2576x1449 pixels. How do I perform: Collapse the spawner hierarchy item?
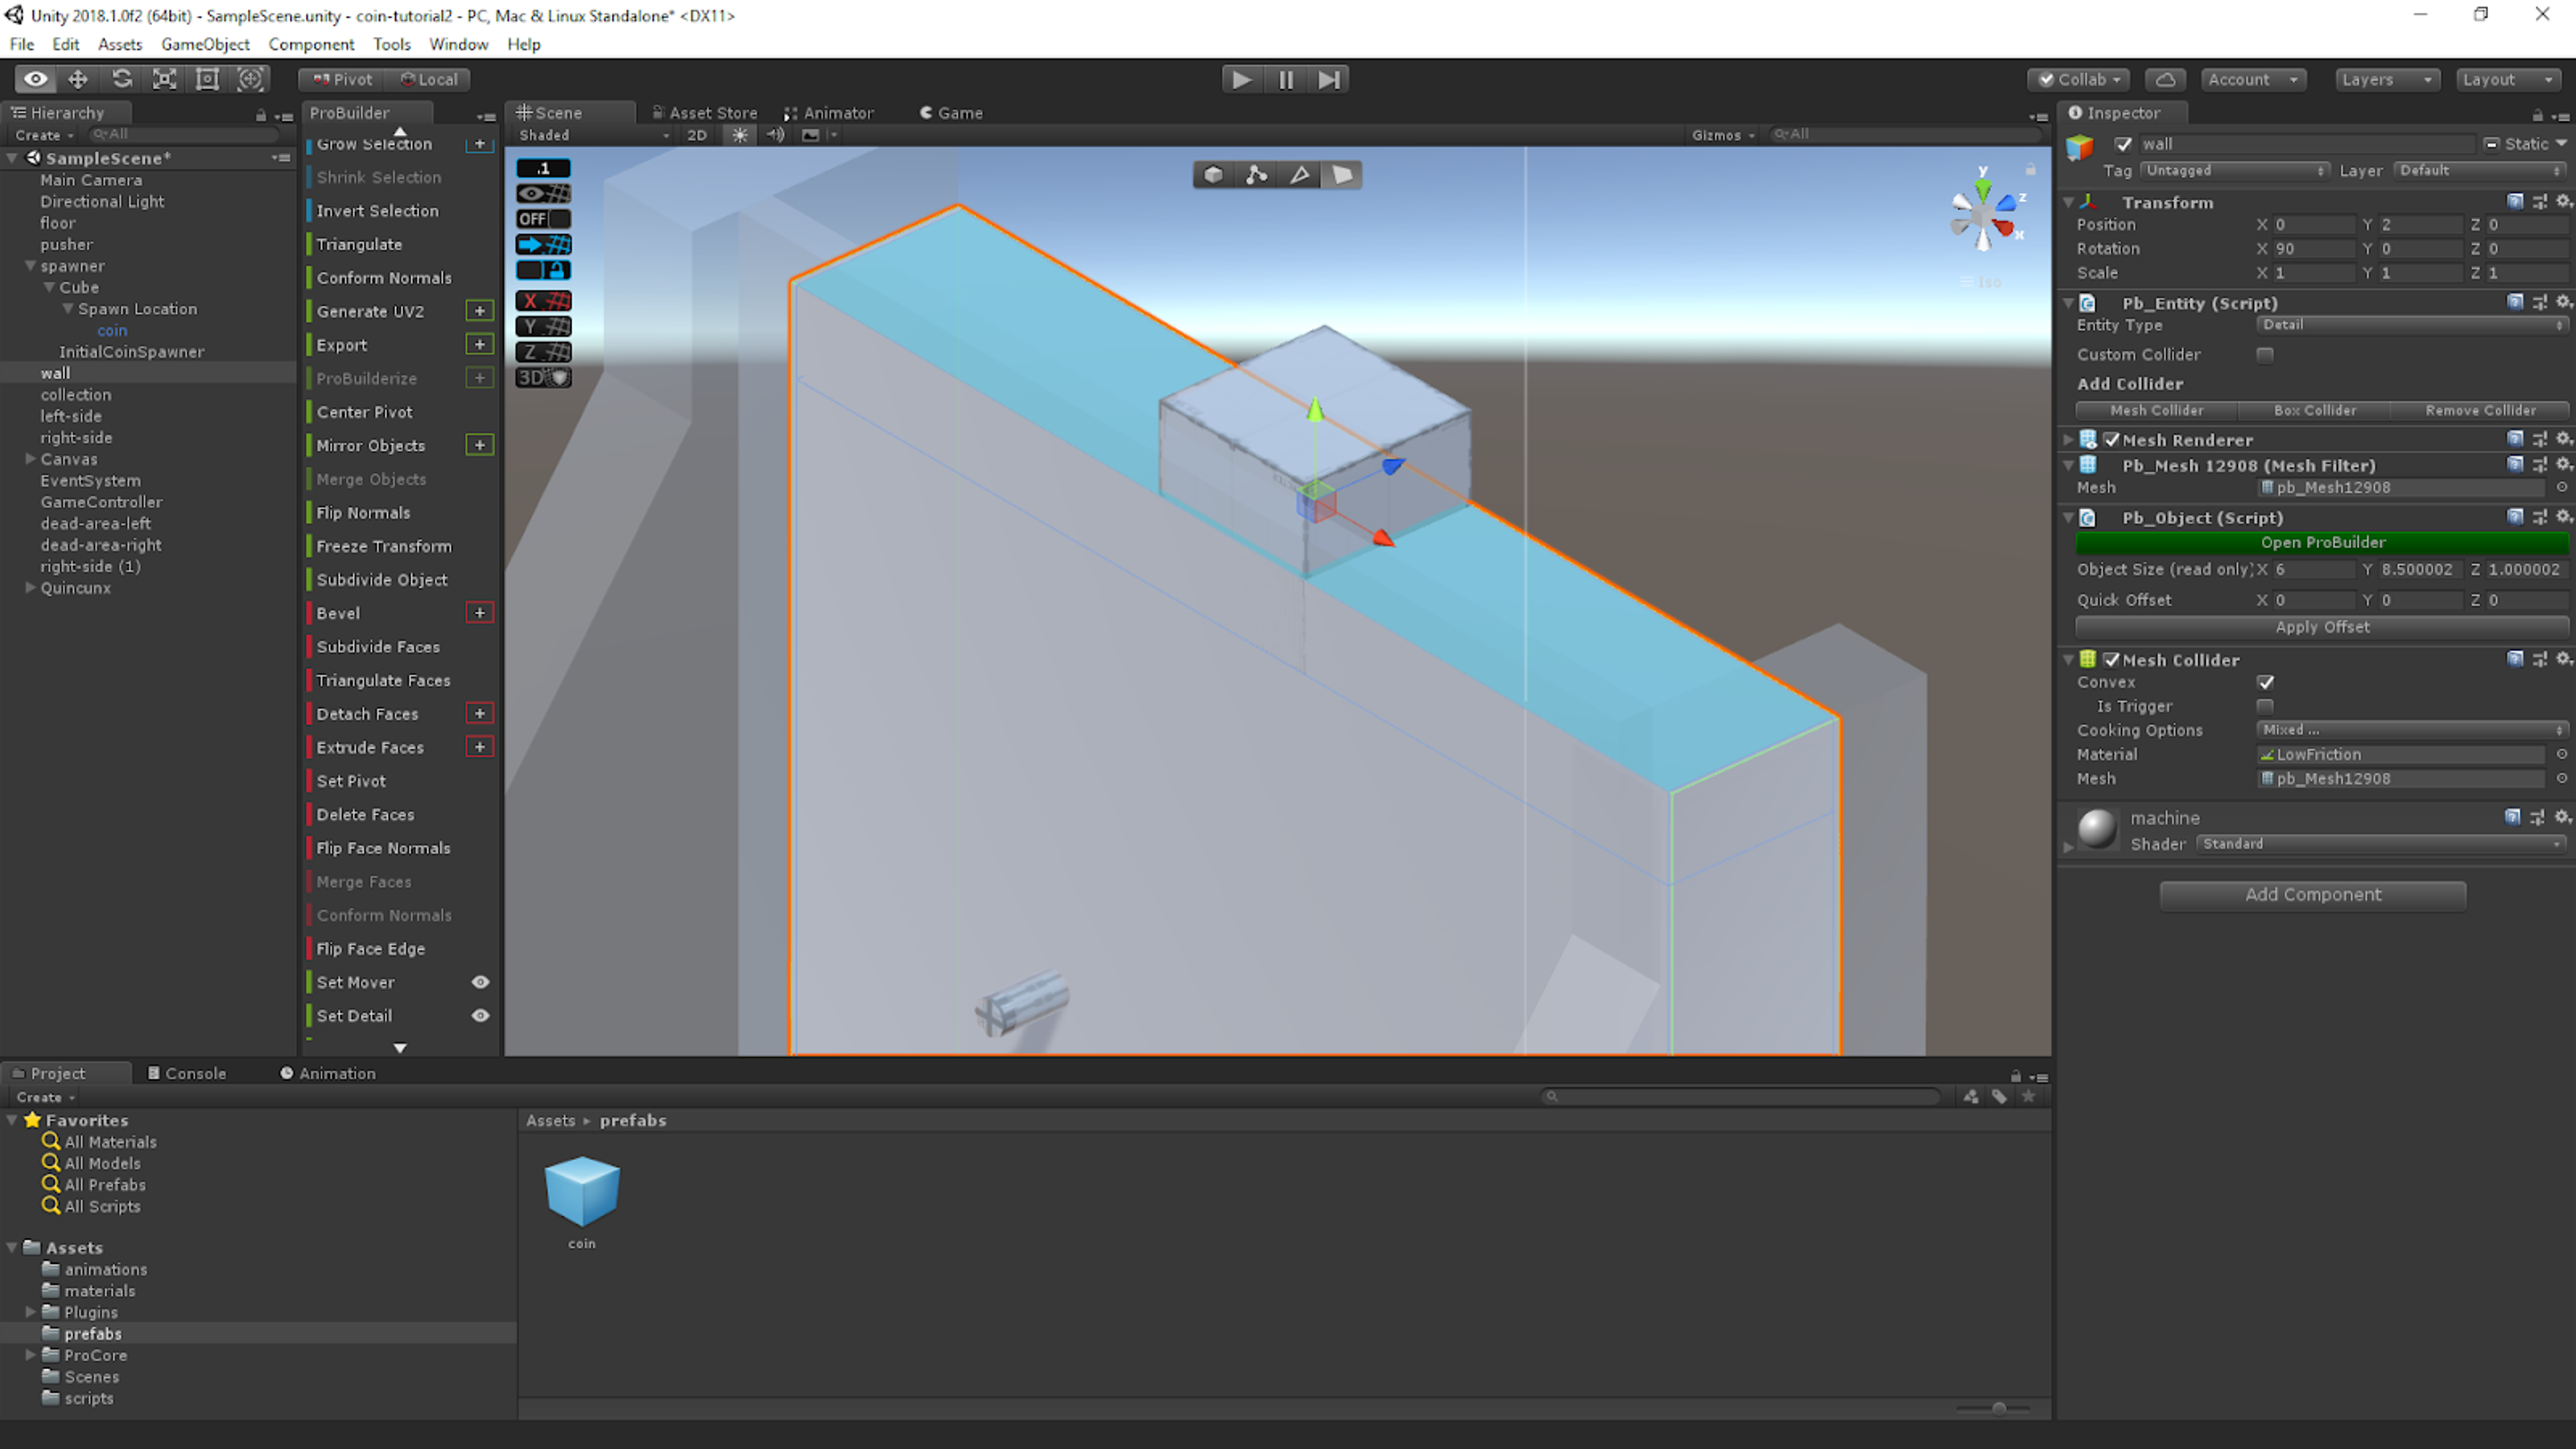click(x=30, y=266)
